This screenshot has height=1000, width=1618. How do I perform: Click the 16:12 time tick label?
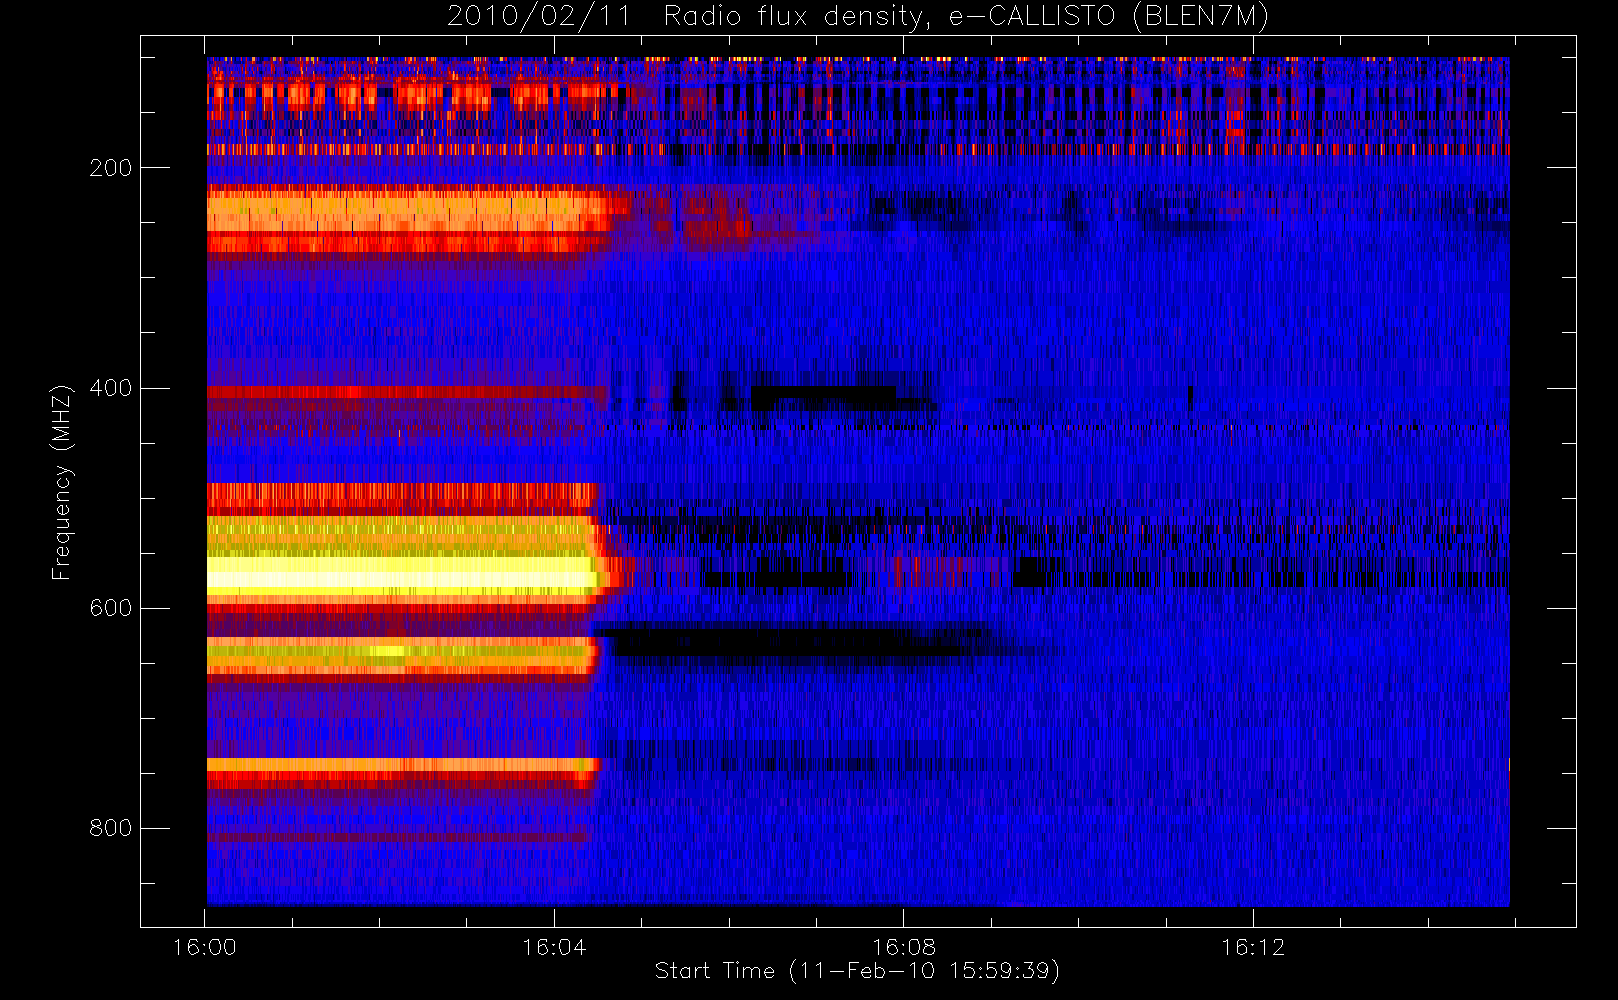click(1253, 947)
